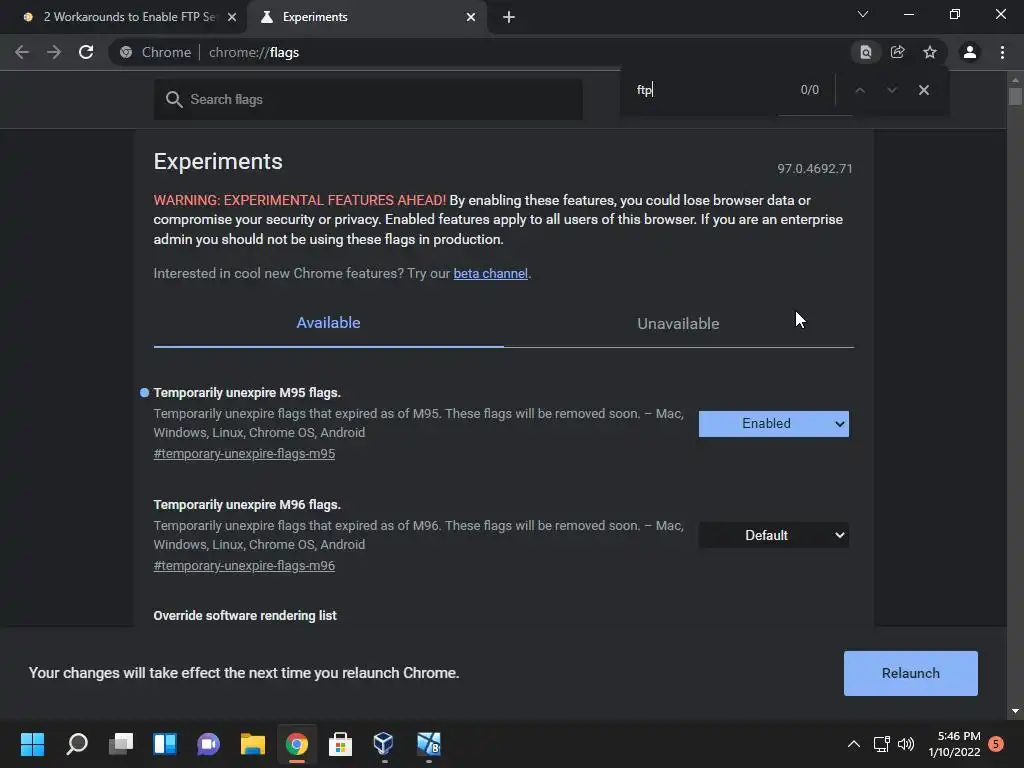Image resolution: width=1024 pixels, height=768 pixels.
Task: Go forward to next page
Action: pos(54,52)
